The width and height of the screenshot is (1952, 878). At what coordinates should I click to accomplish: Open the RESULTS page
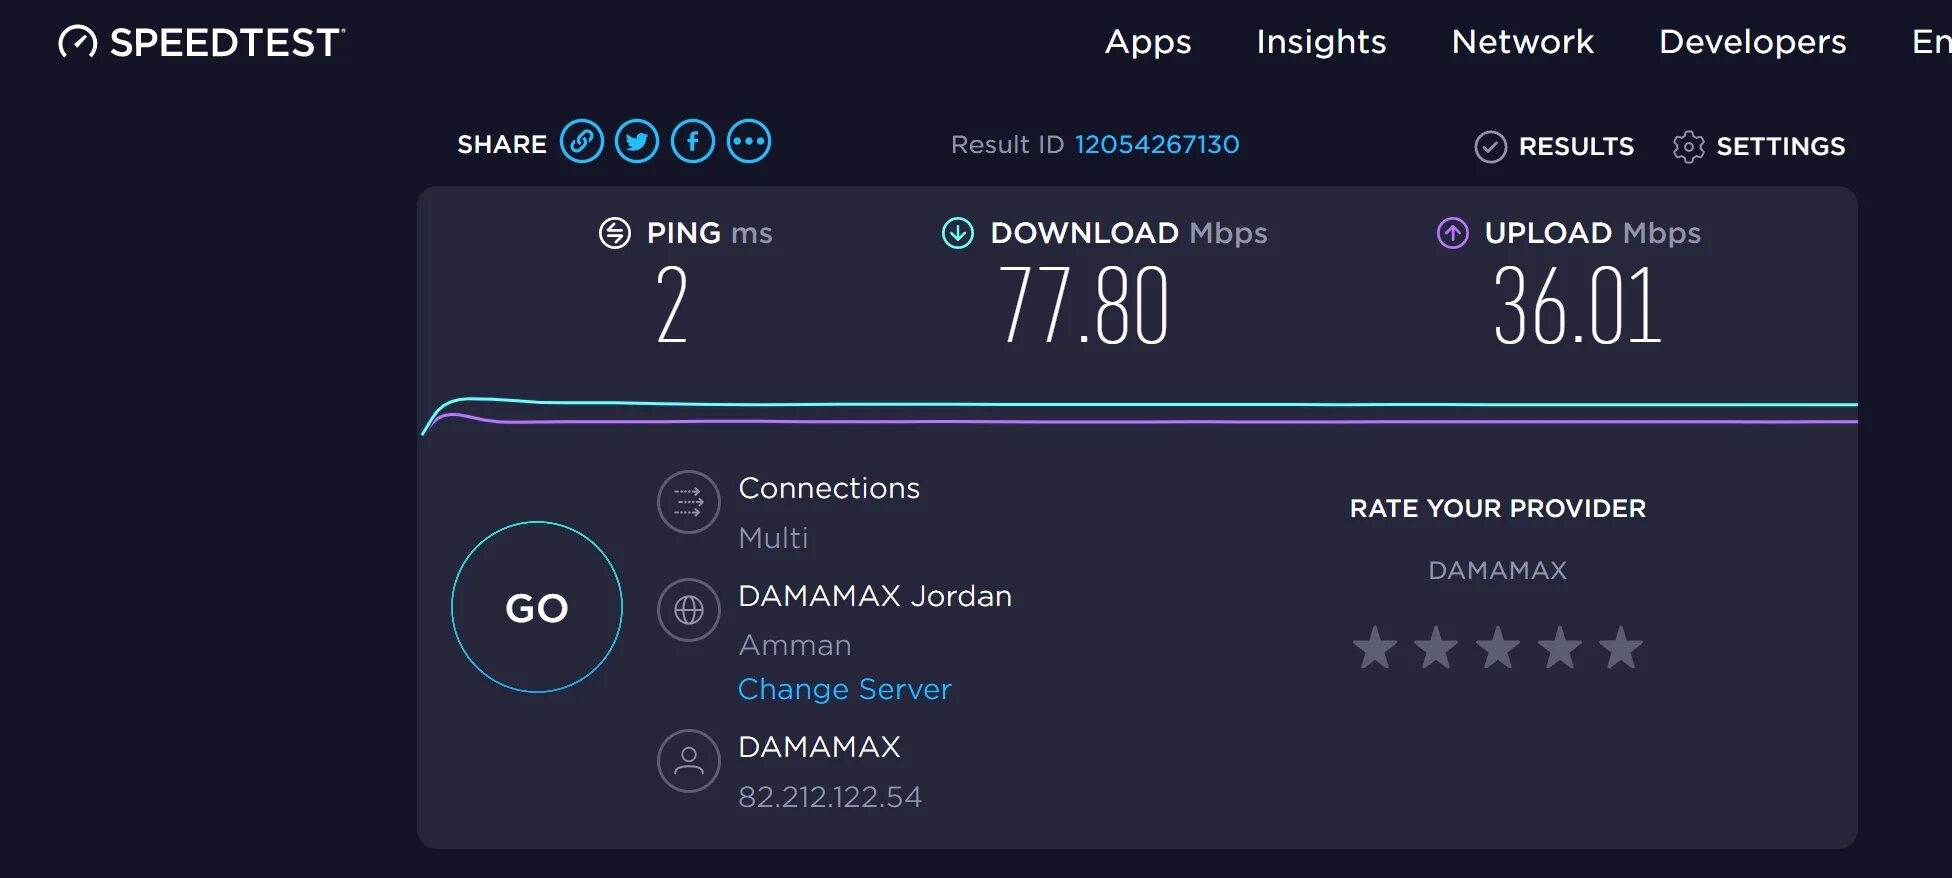point(1576,147)
